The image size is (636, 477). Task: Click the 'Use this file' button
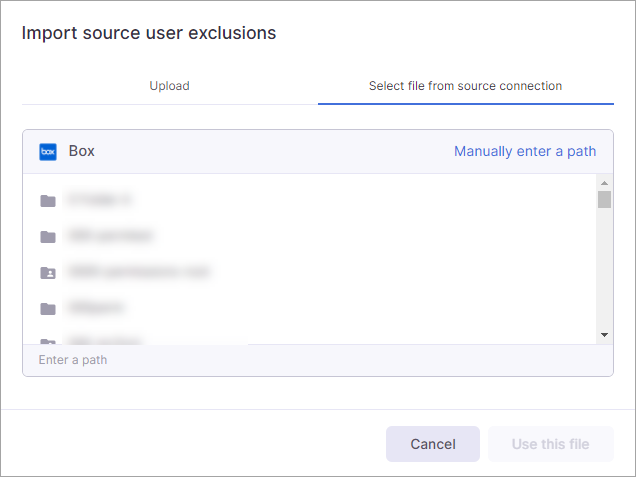click(550, 444)
